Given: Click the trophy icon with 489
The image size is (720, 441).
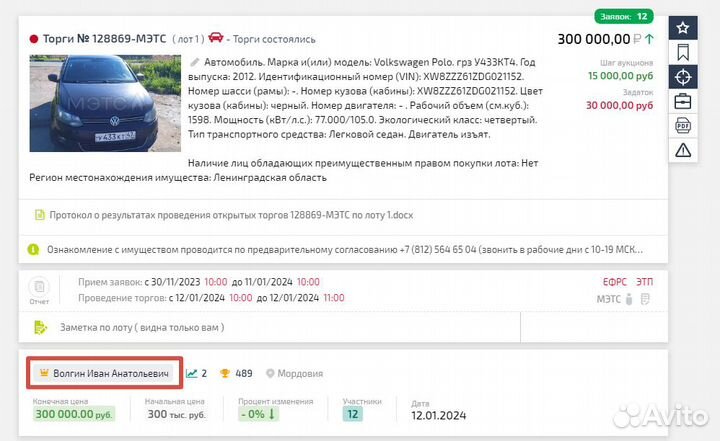Looking at the screenshot, I should pyautogui.click(x=225, y=373).
